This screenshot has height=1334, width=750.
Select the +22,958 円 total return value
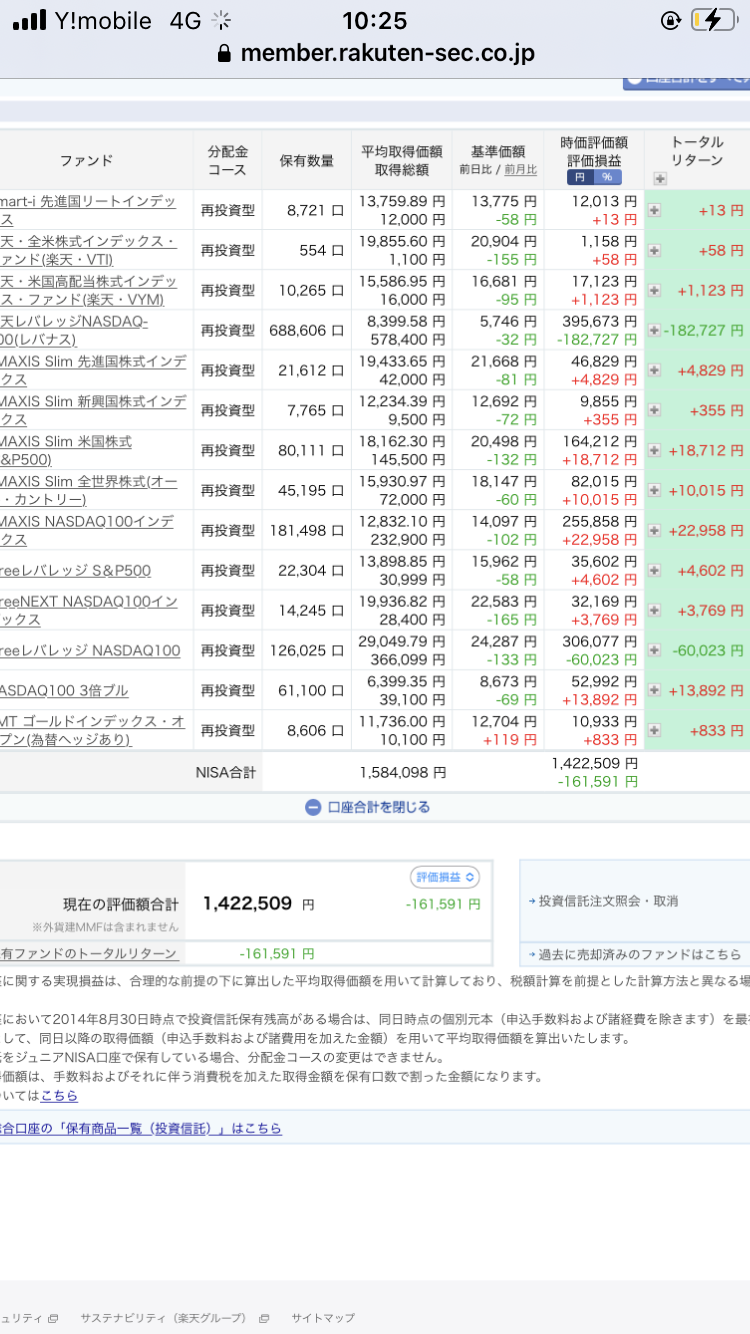click(x=706, y=530)
